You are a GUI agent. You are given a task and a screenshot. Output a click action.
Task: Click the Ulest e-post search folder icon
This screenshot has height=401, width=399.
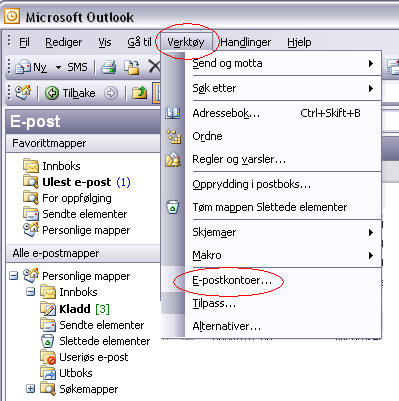tap(31, 182)
